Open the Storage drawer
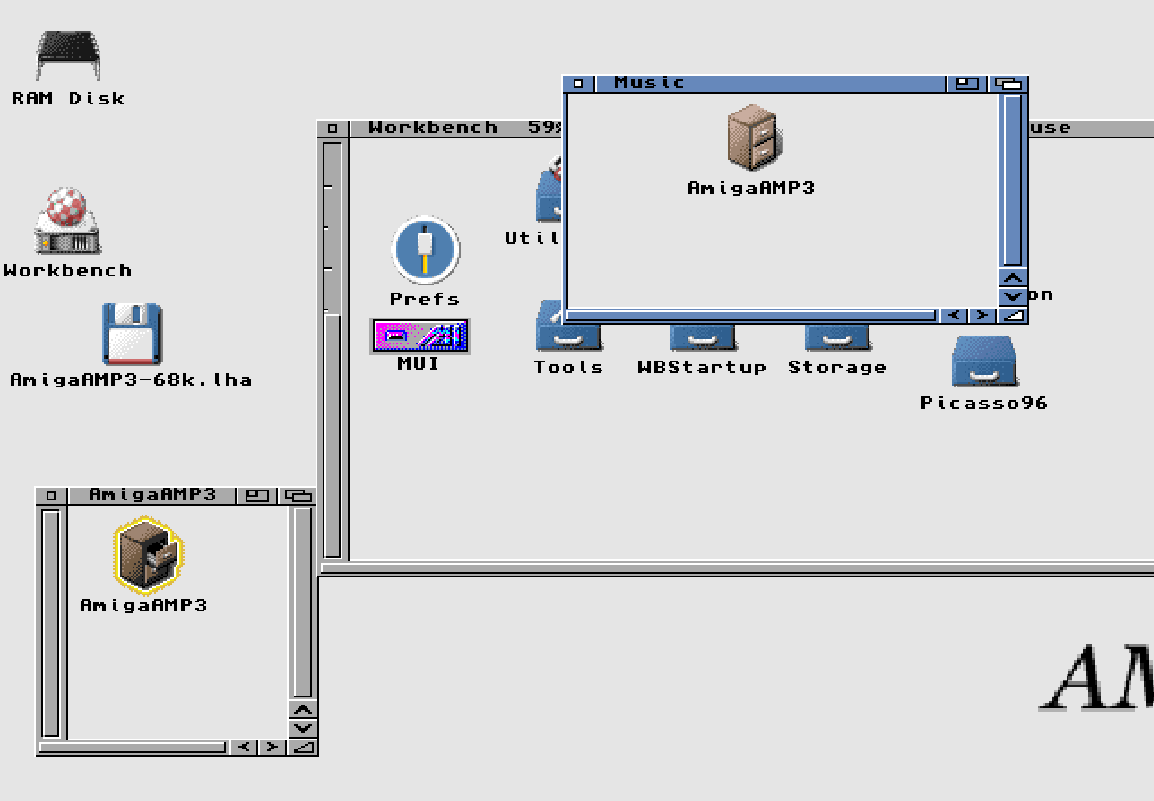The height and width of the screenshot is (801, 1154). [837, 338]
